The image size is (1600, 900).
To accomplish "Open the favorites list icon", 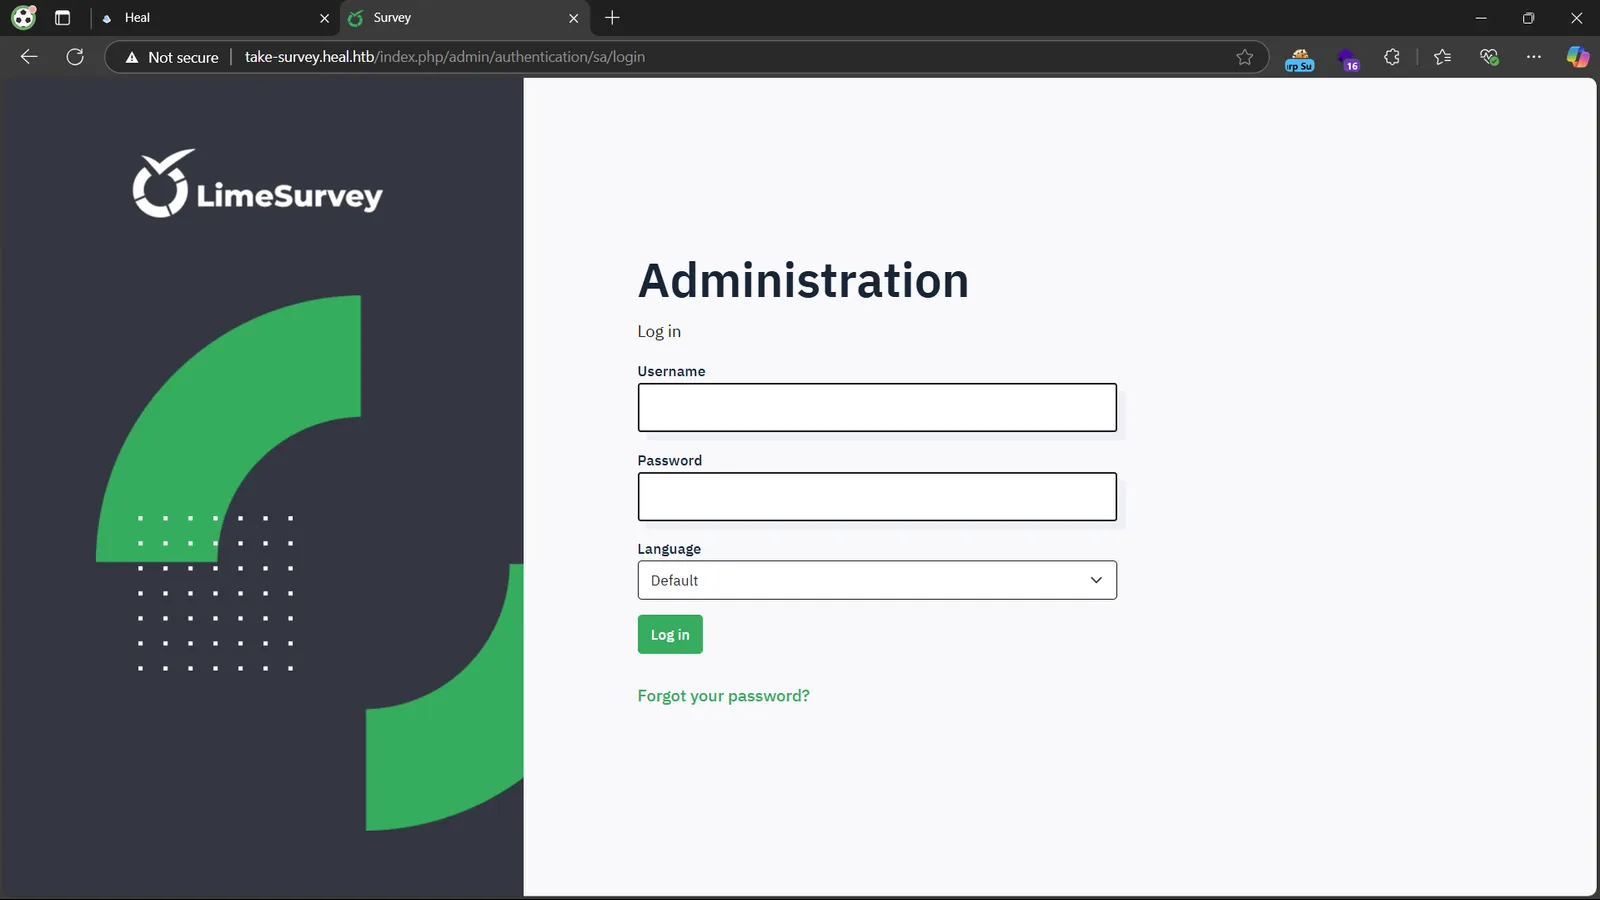I will [x=1442, y=57].
